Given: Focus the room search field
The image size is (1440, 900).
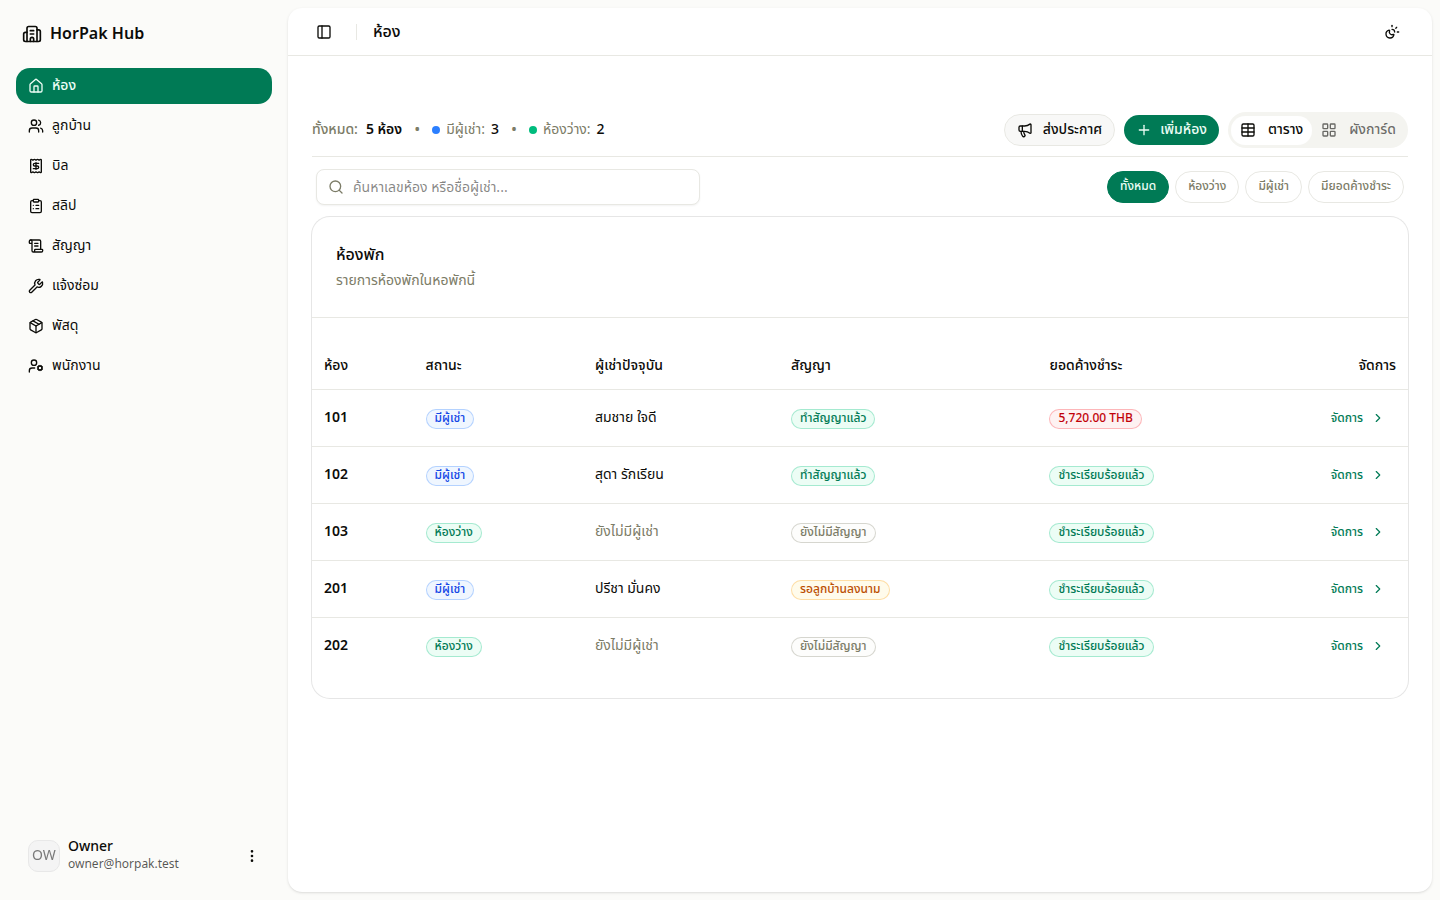Looking at the screenshot, I should tap(508, 187).
